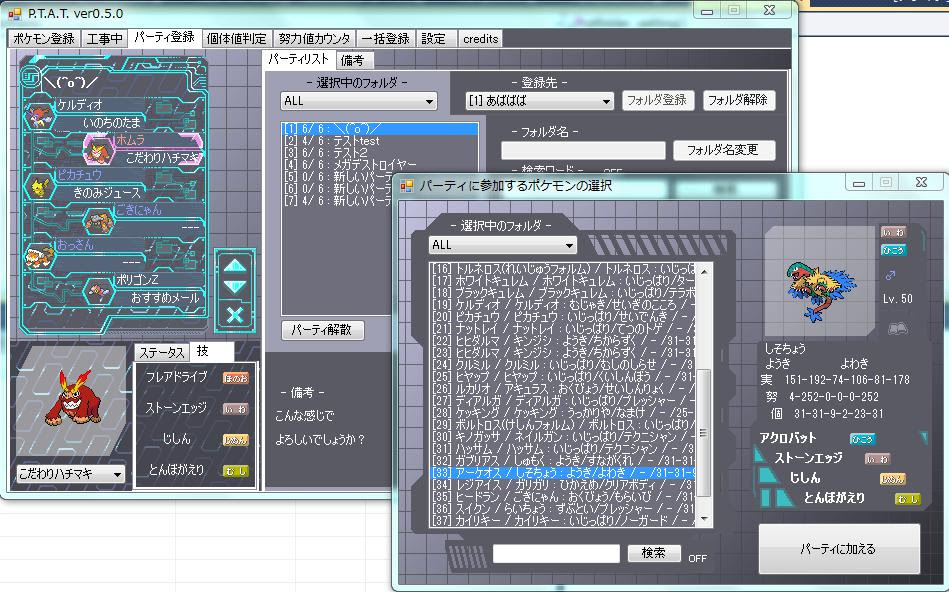This screenshot has height=592, width=949.
Task: Click the じめん badge beside dialog じしん
Action: [892, 479]
